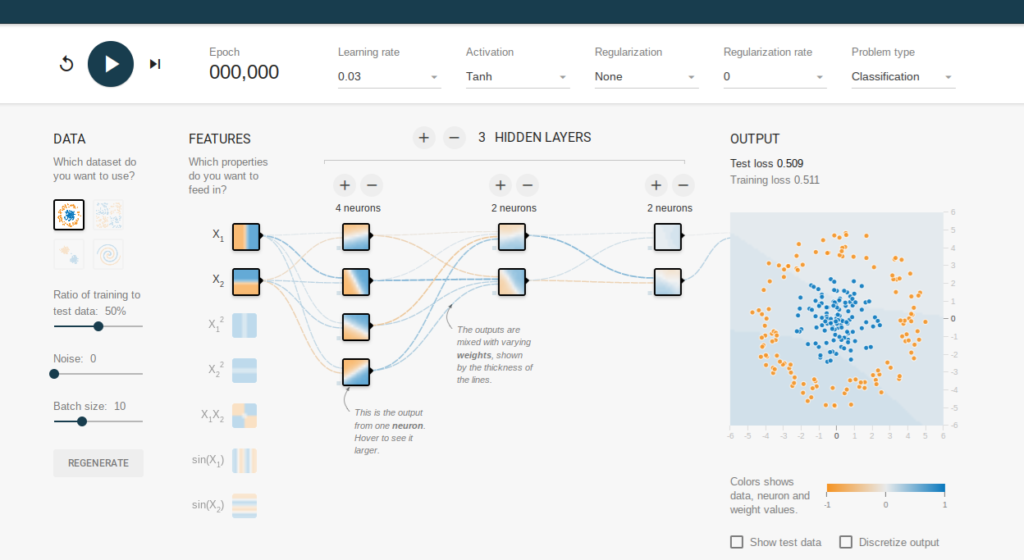1024x560 pixels.
Task: Add a neuron to the third hidden layer
Action: (656, 185)
